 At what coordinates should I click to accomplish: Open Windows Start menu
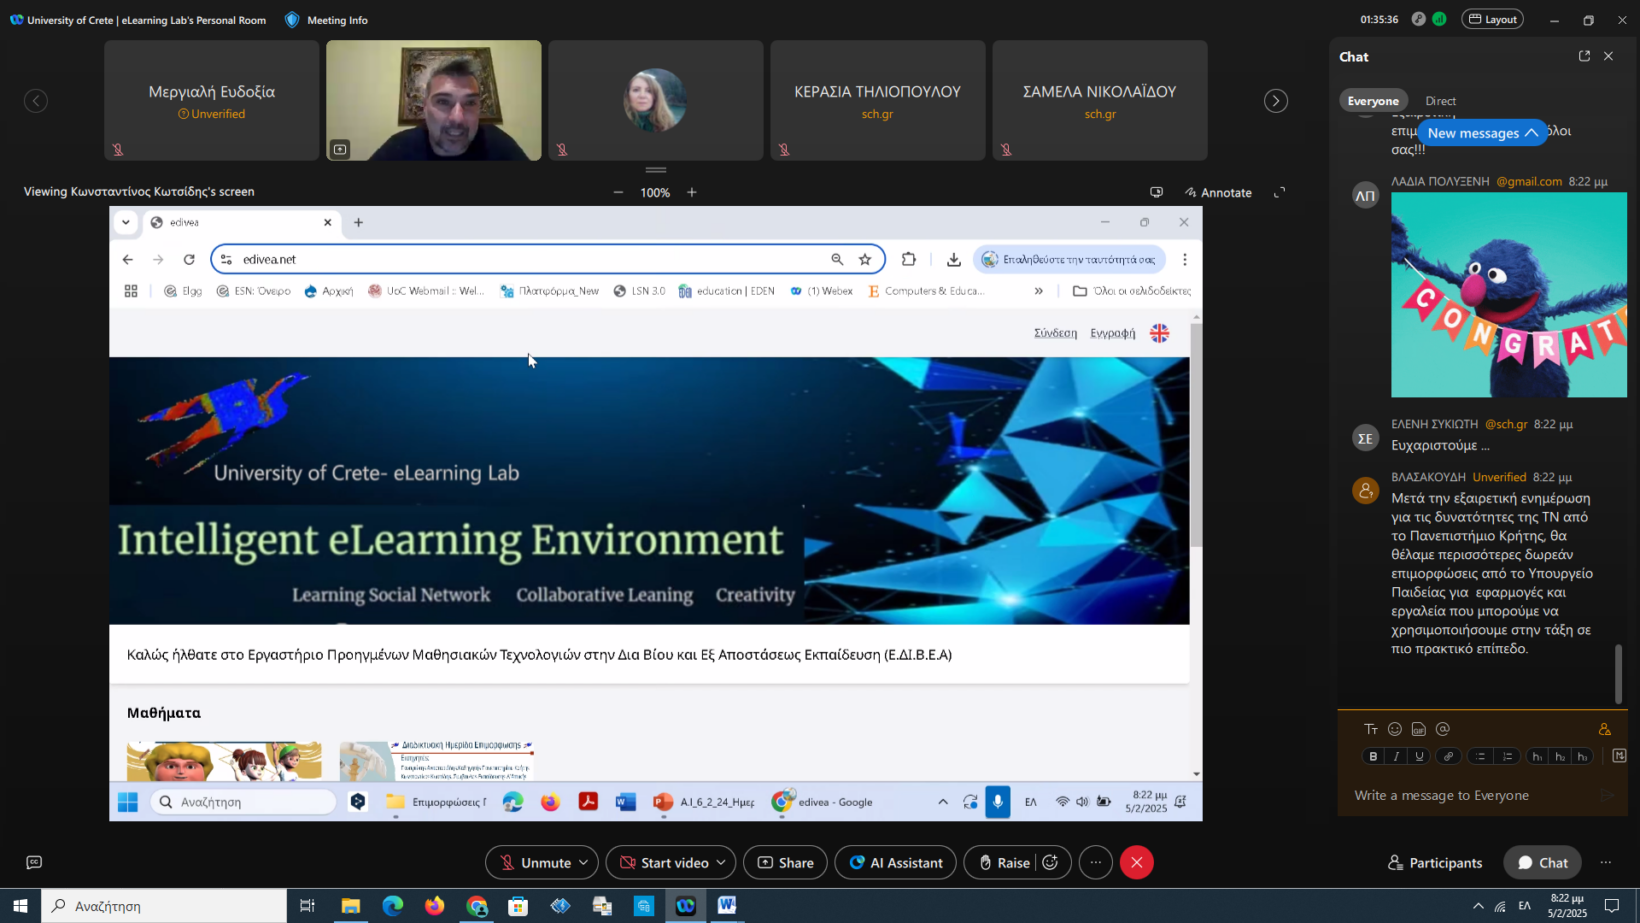[20, 906]
